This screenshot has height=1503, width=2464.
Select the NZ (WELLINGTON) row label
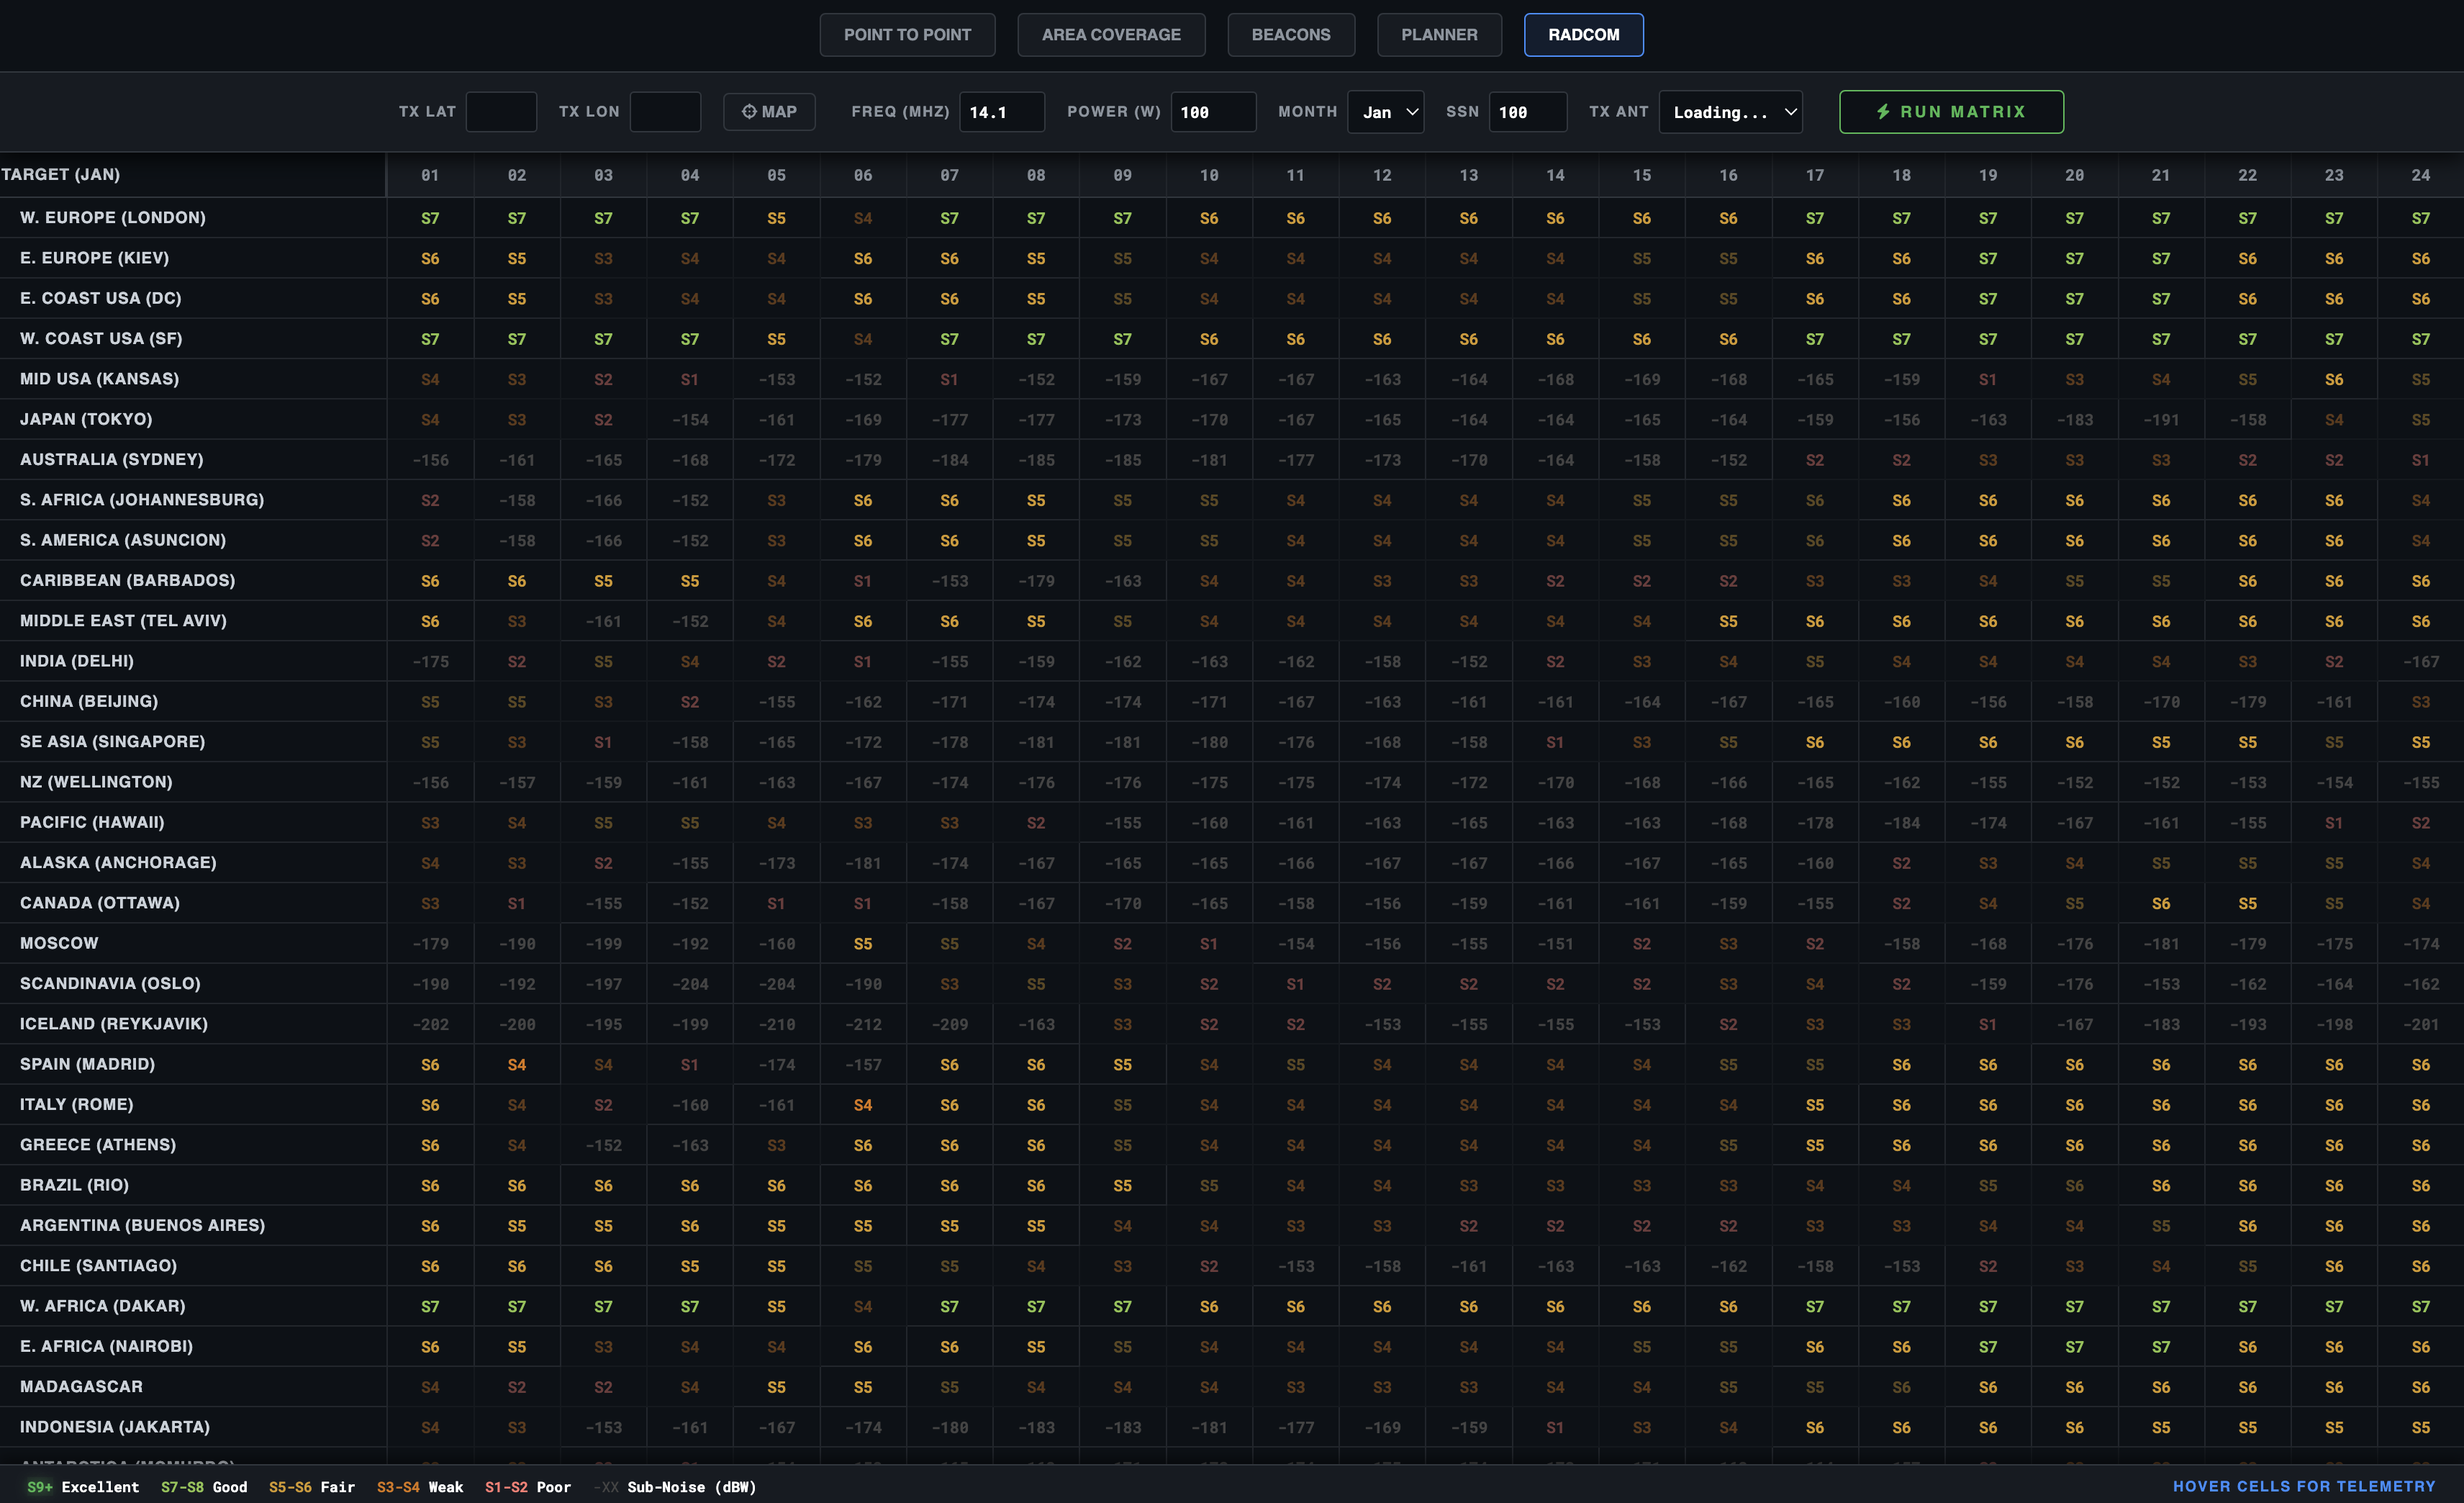[x=96, y=782]
